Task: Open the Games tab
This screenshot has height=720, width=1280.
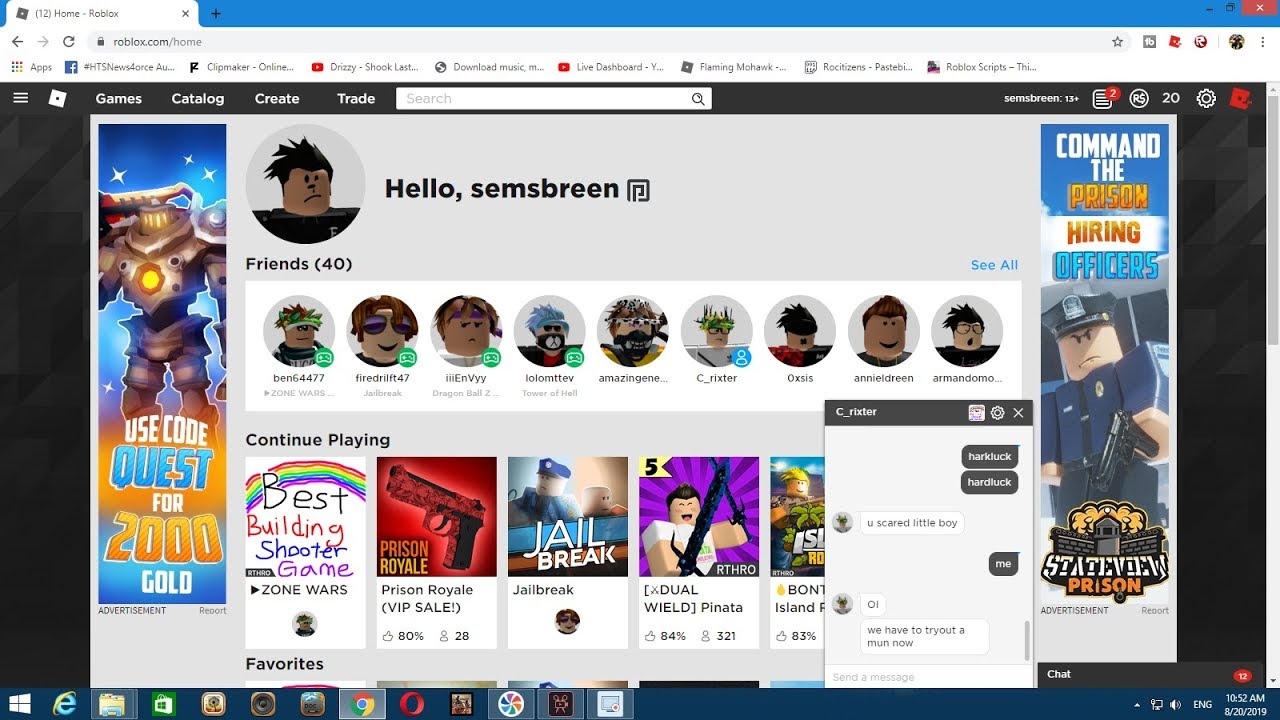Action: pos(118,98)
